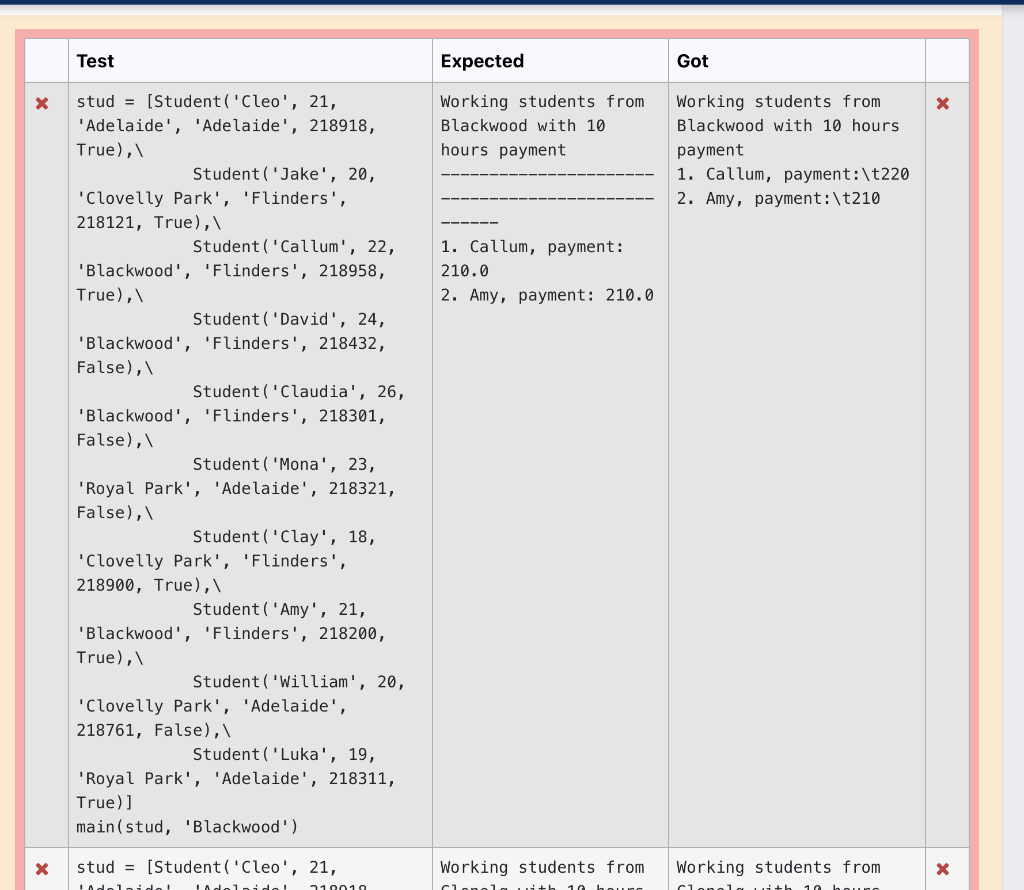Click the red failure marker next to the second test
This screenshot has width=1024, height=890.
pos(42,867)
